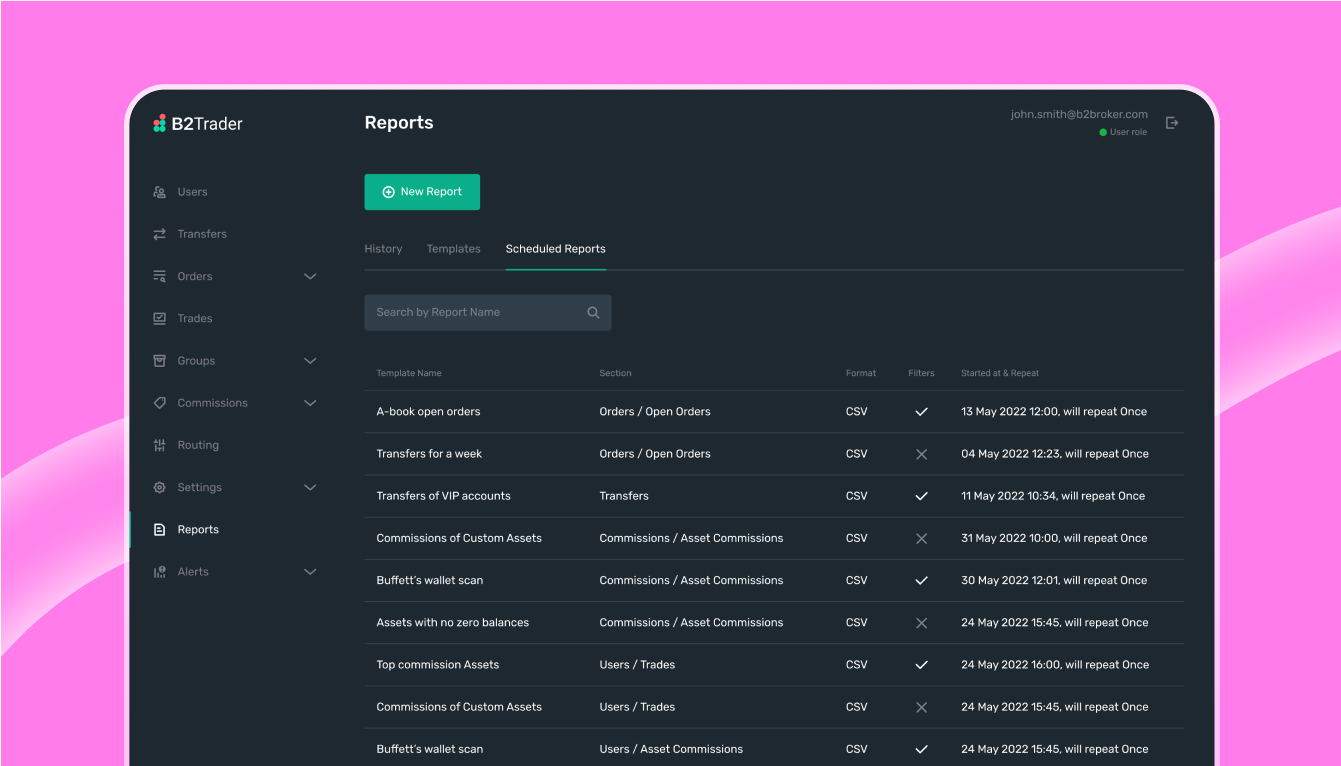Click the Routing sliders icon
The width and height of the screenshot is (1341, 766).
click(x=159, y=445)
